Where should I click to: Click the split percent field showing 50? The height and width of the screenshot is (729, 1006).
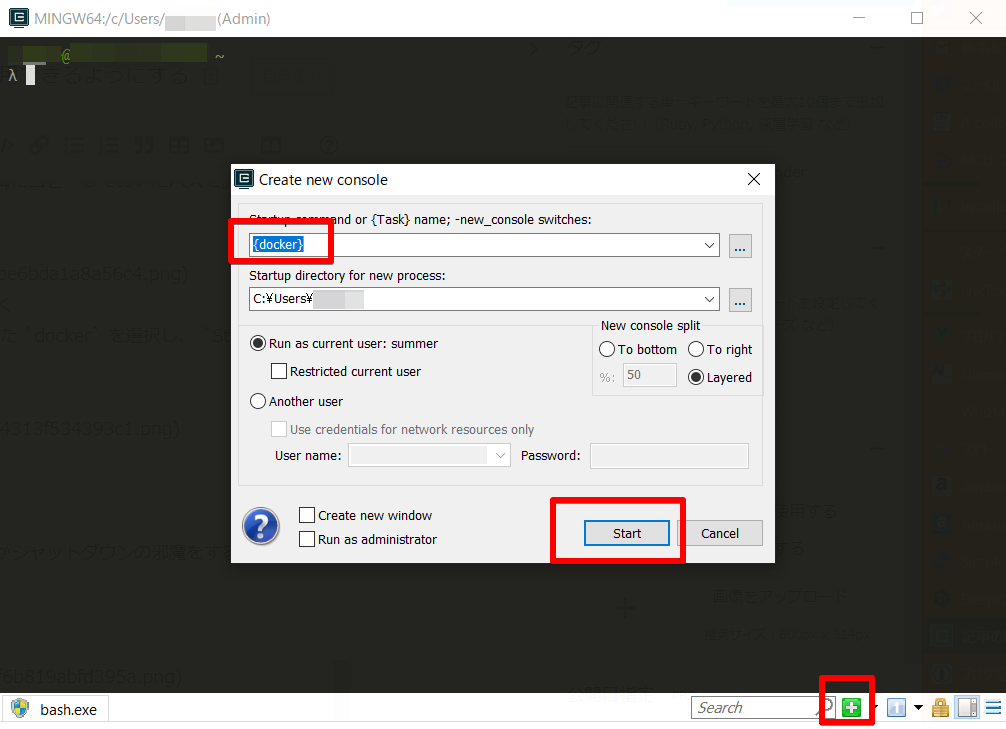coord(649,375)
